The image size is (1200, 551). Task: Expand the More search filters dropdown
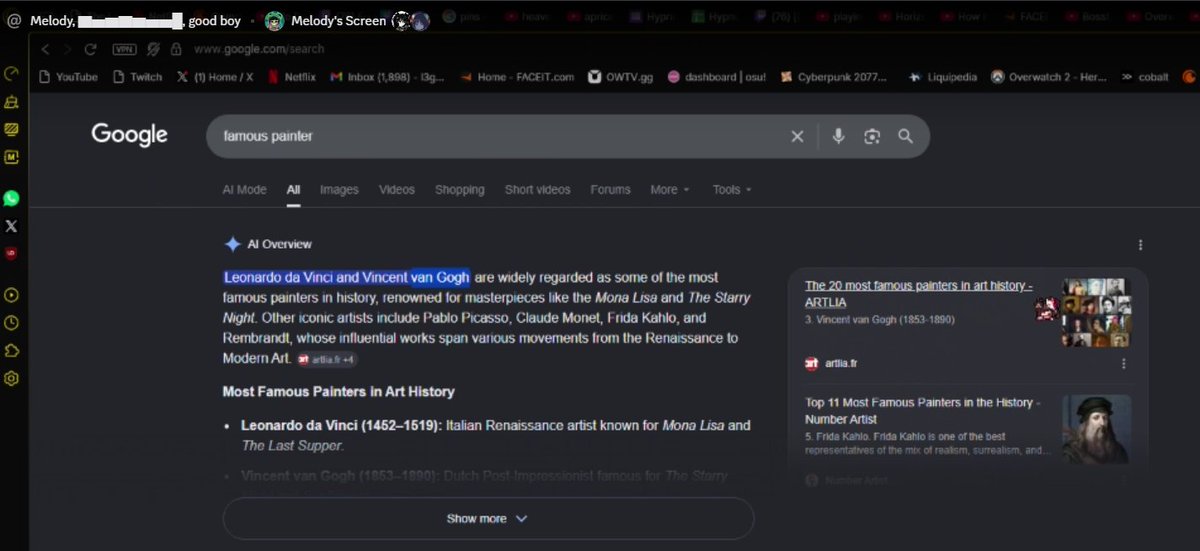pos(670,189)
